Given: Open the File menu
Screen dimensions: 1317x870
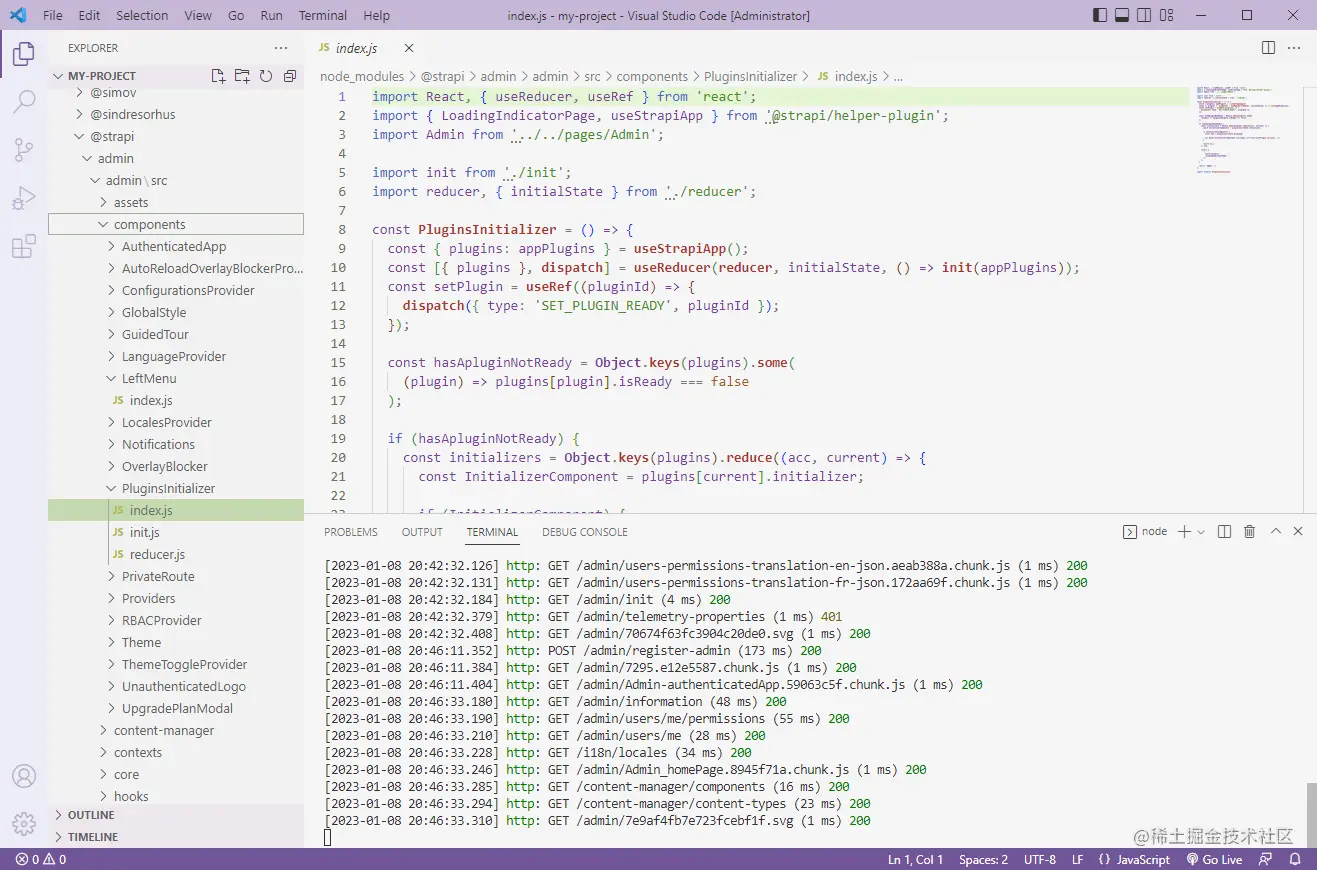Looking at the screenshot, I should click(x=53, y=15).
